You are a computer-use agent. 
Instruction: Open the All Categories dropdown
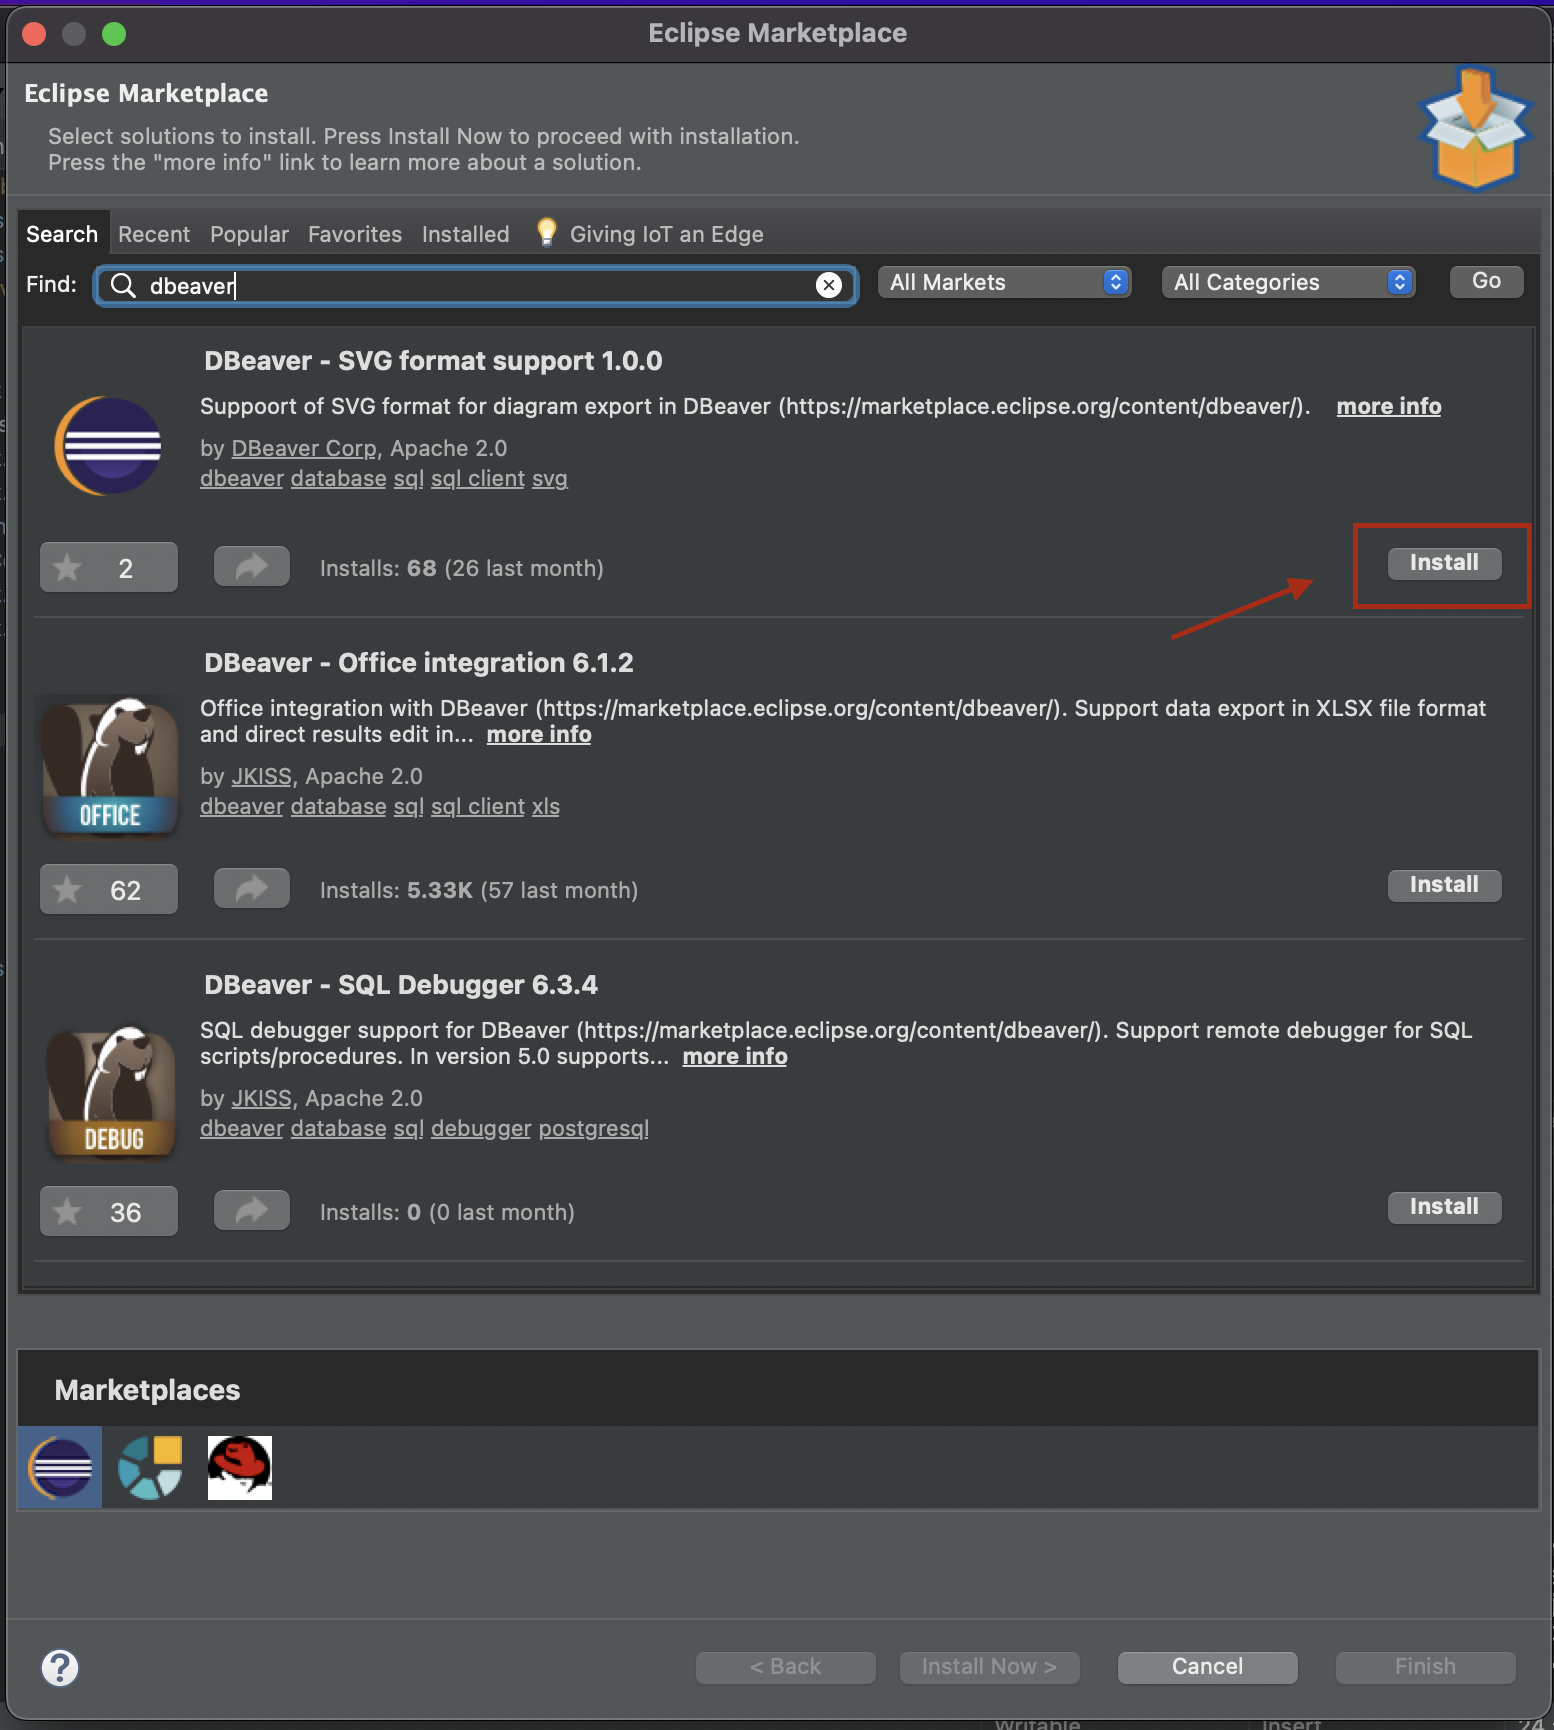pyautogui.click(x=1288, y=283)
